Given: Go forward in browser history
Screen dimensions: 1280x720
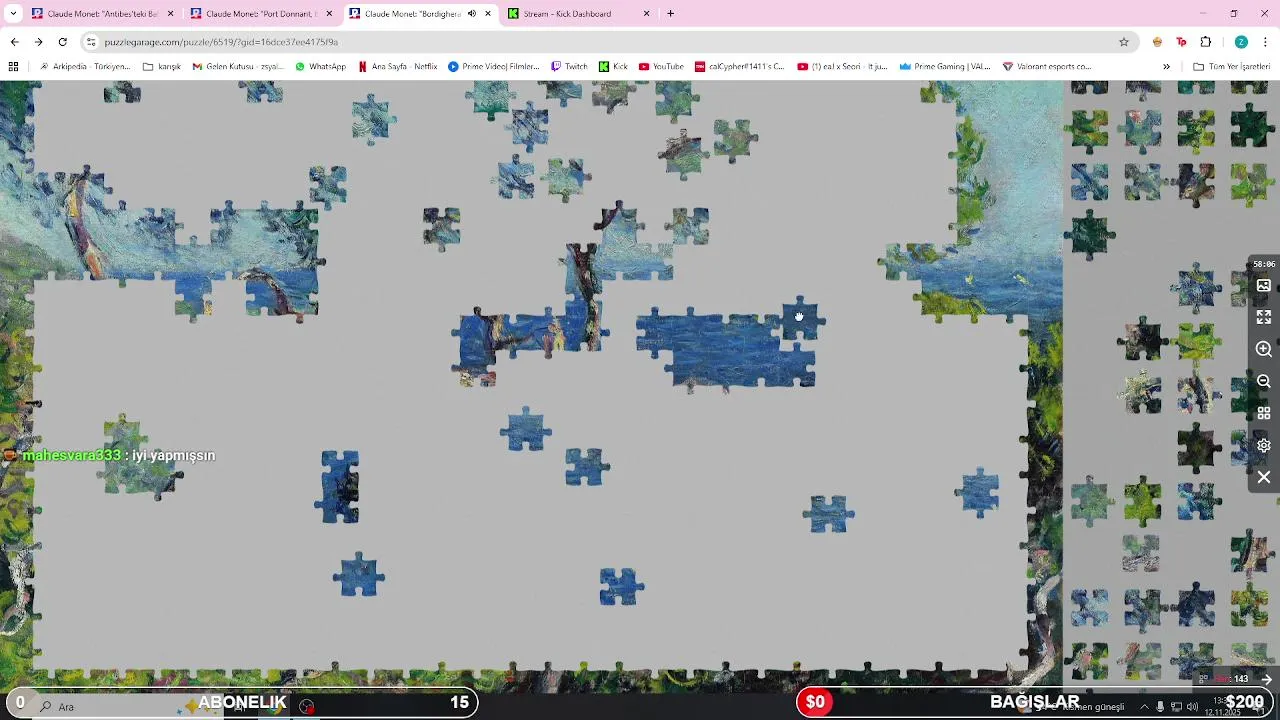Looking at the screenshot, I should pyautogui.click(x=38, y=42).
